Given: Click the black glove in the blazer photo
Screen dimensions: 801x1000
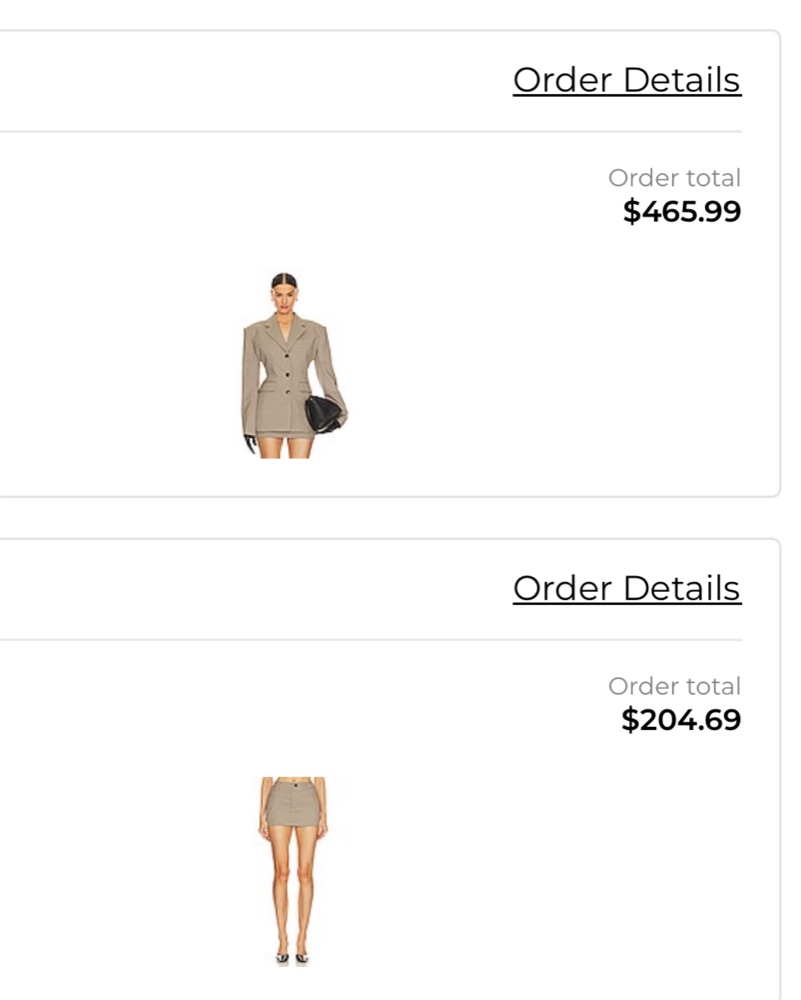Looking at the screenshot, I should 249,443.
